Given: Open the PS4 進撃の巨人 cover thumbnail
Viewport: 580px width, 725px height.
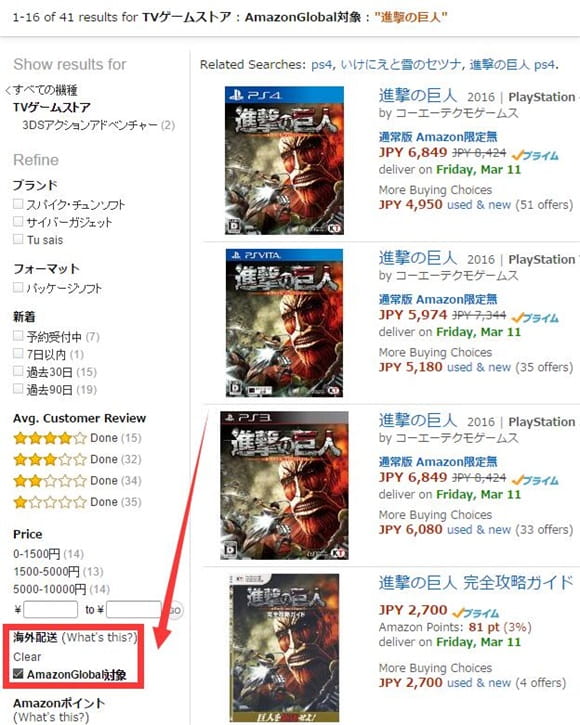Looking at the screenshot, I should coord(284,160).
